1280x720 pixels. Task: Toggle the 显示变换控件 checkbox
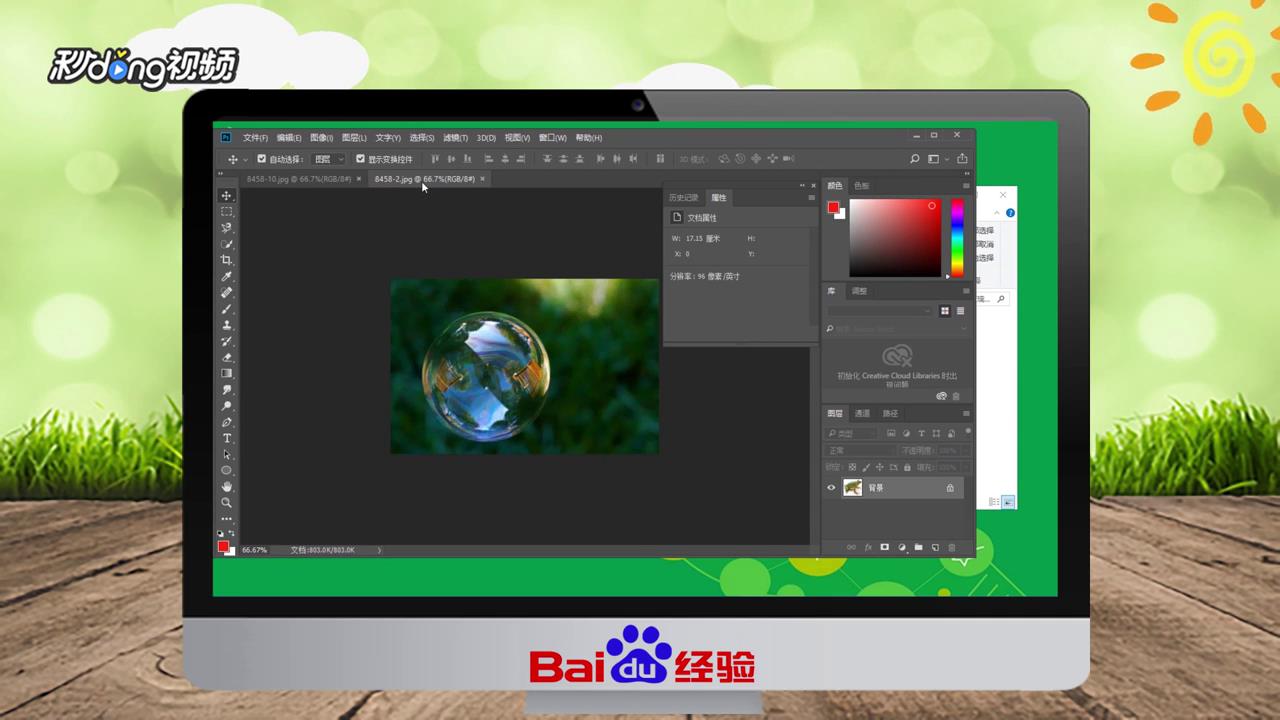point(361,159)
